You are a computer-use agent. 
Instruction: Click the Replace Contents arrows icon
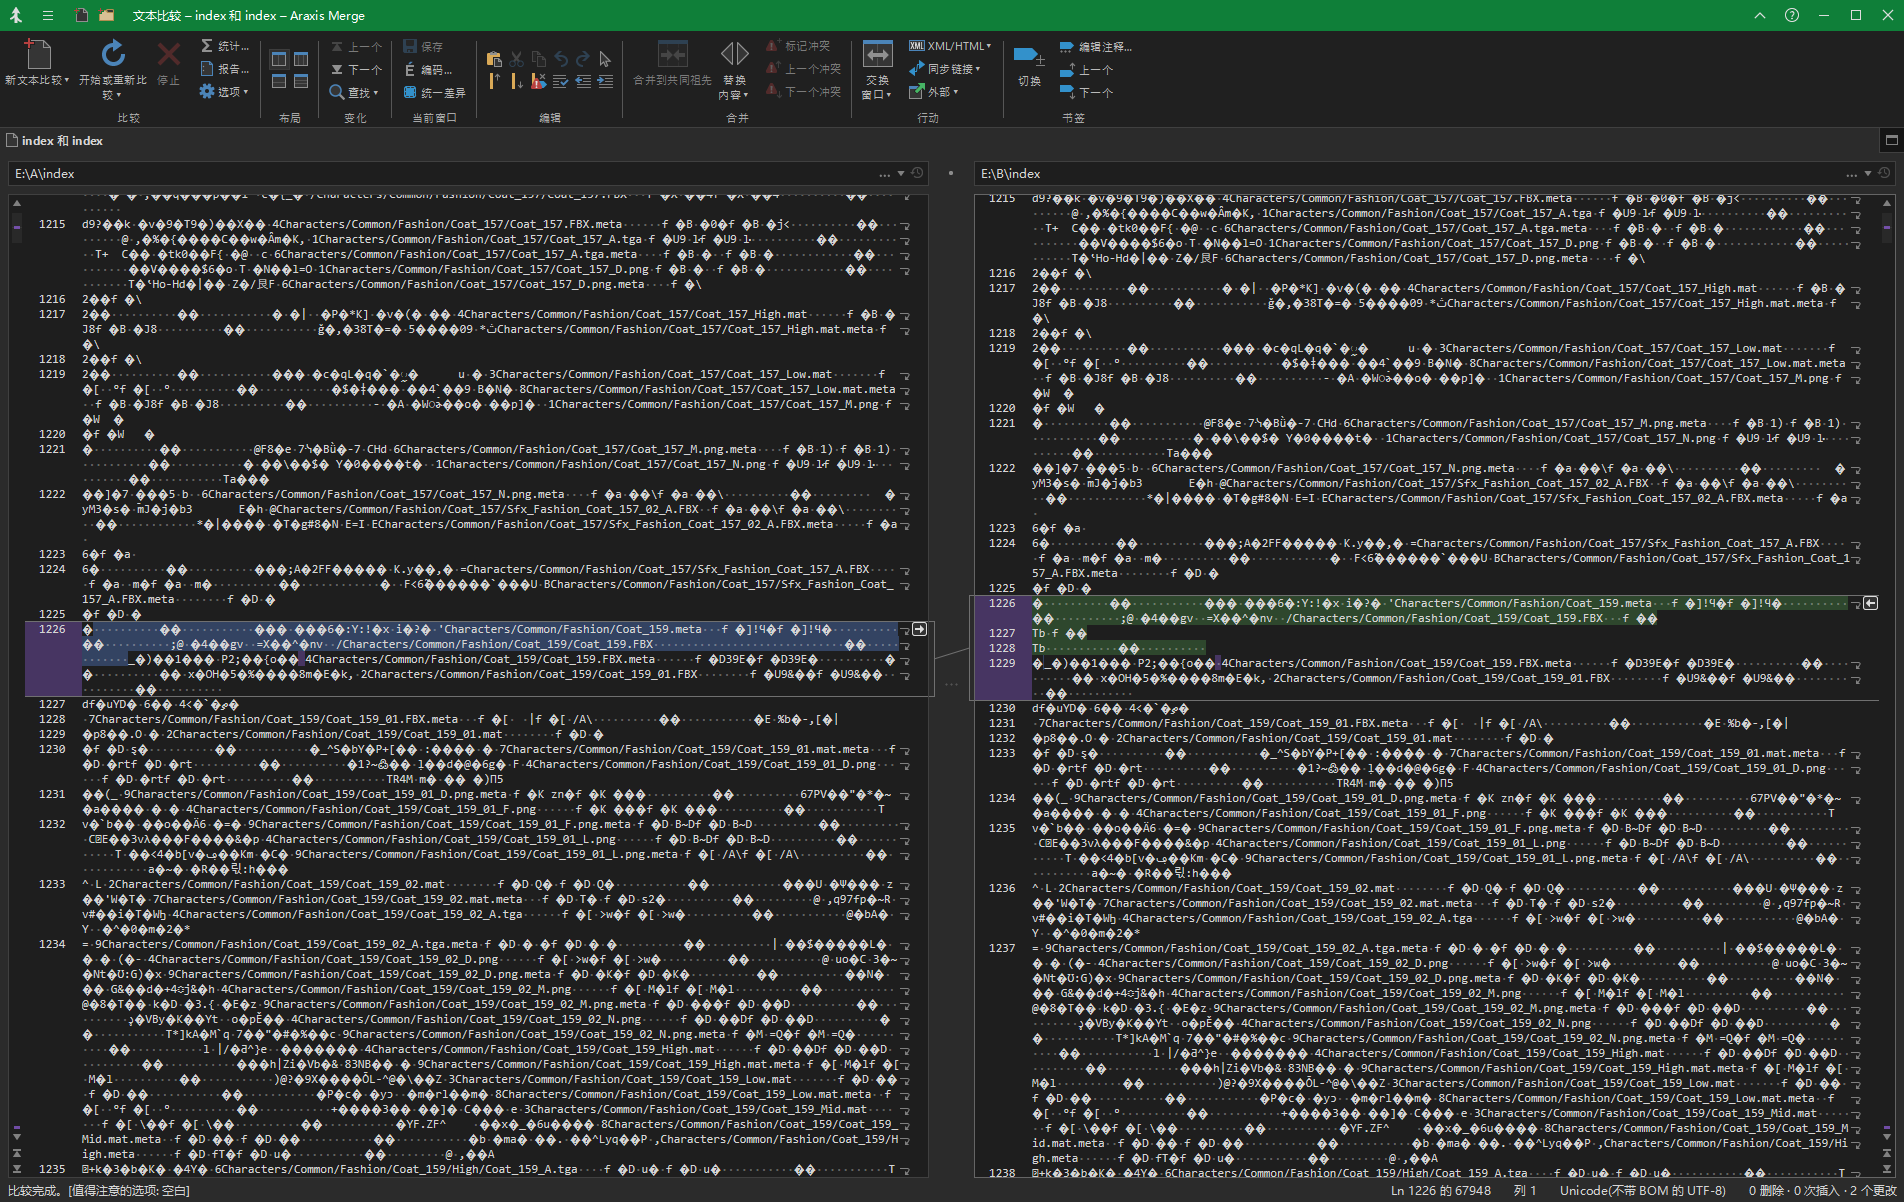(x=734, y=54)
